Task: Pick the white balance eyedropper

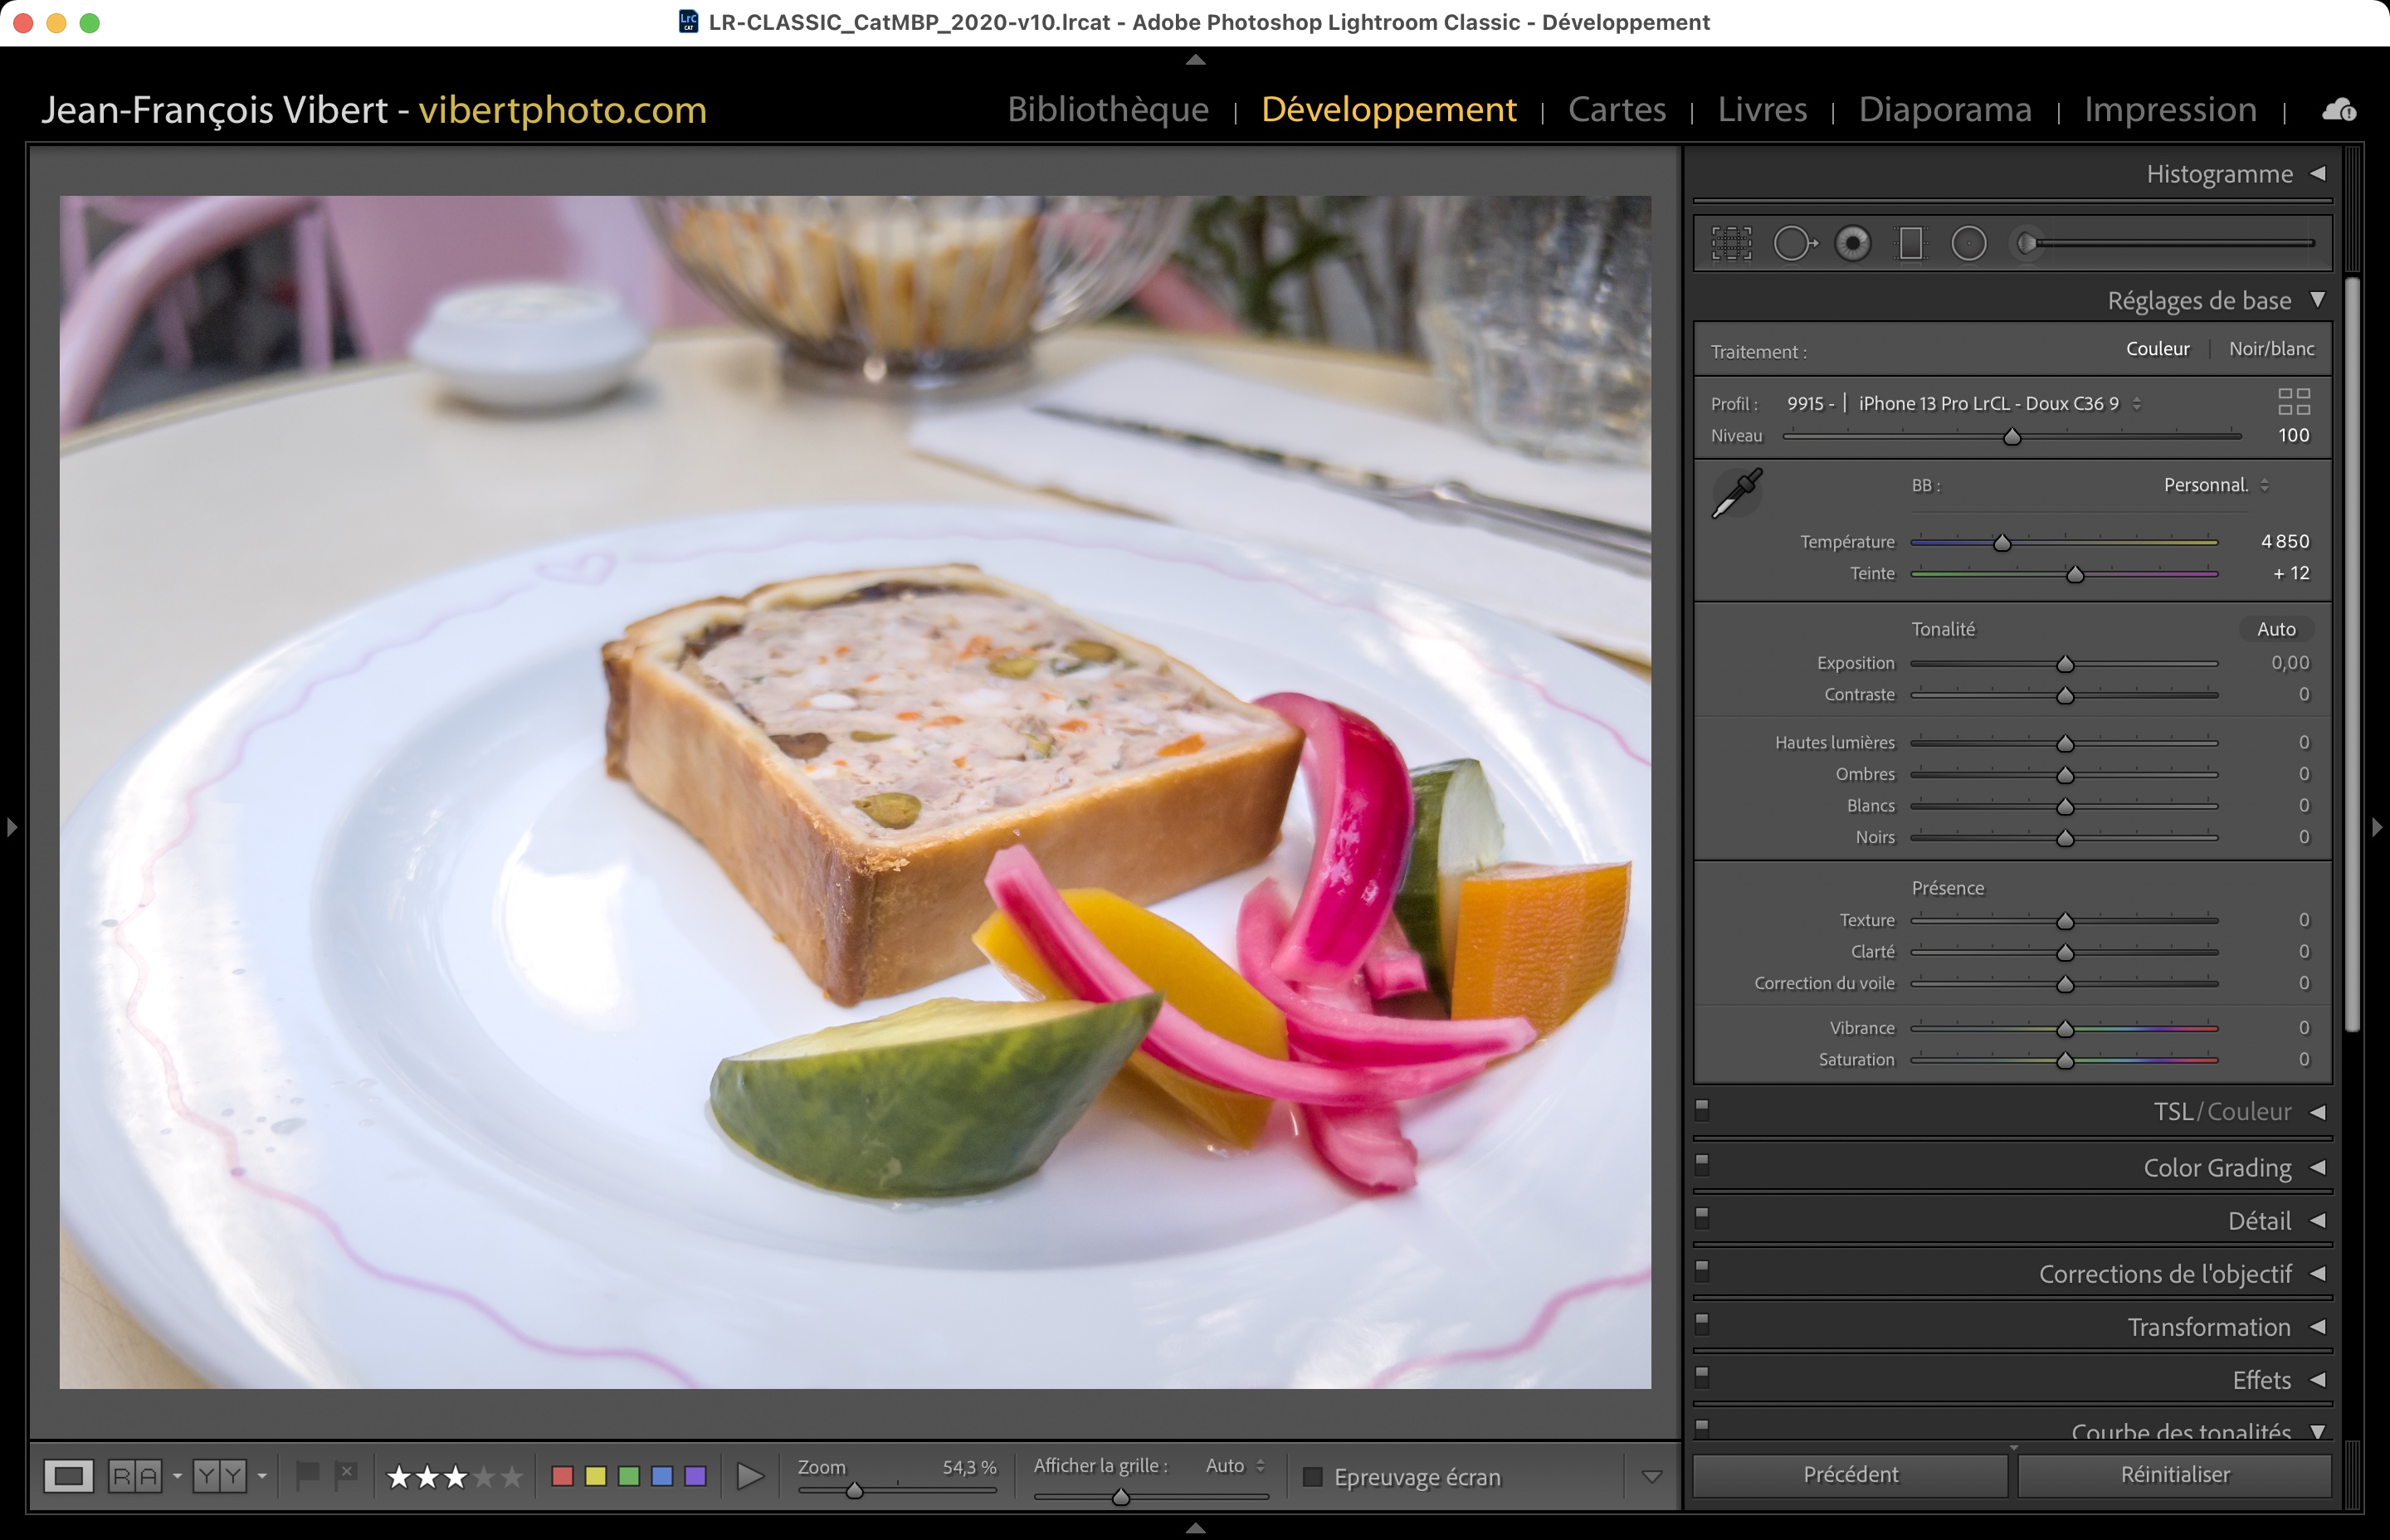Action: click(x=1737, y=493)
